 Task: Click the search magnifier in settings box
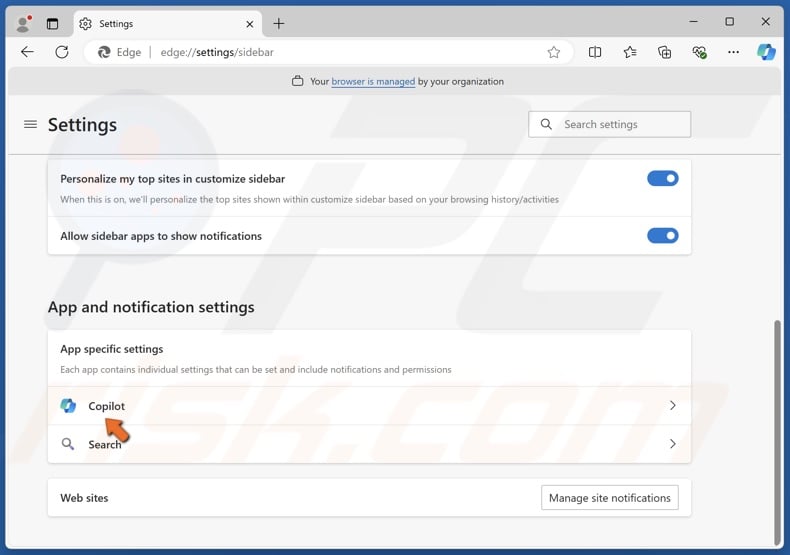tap(546, 124)
